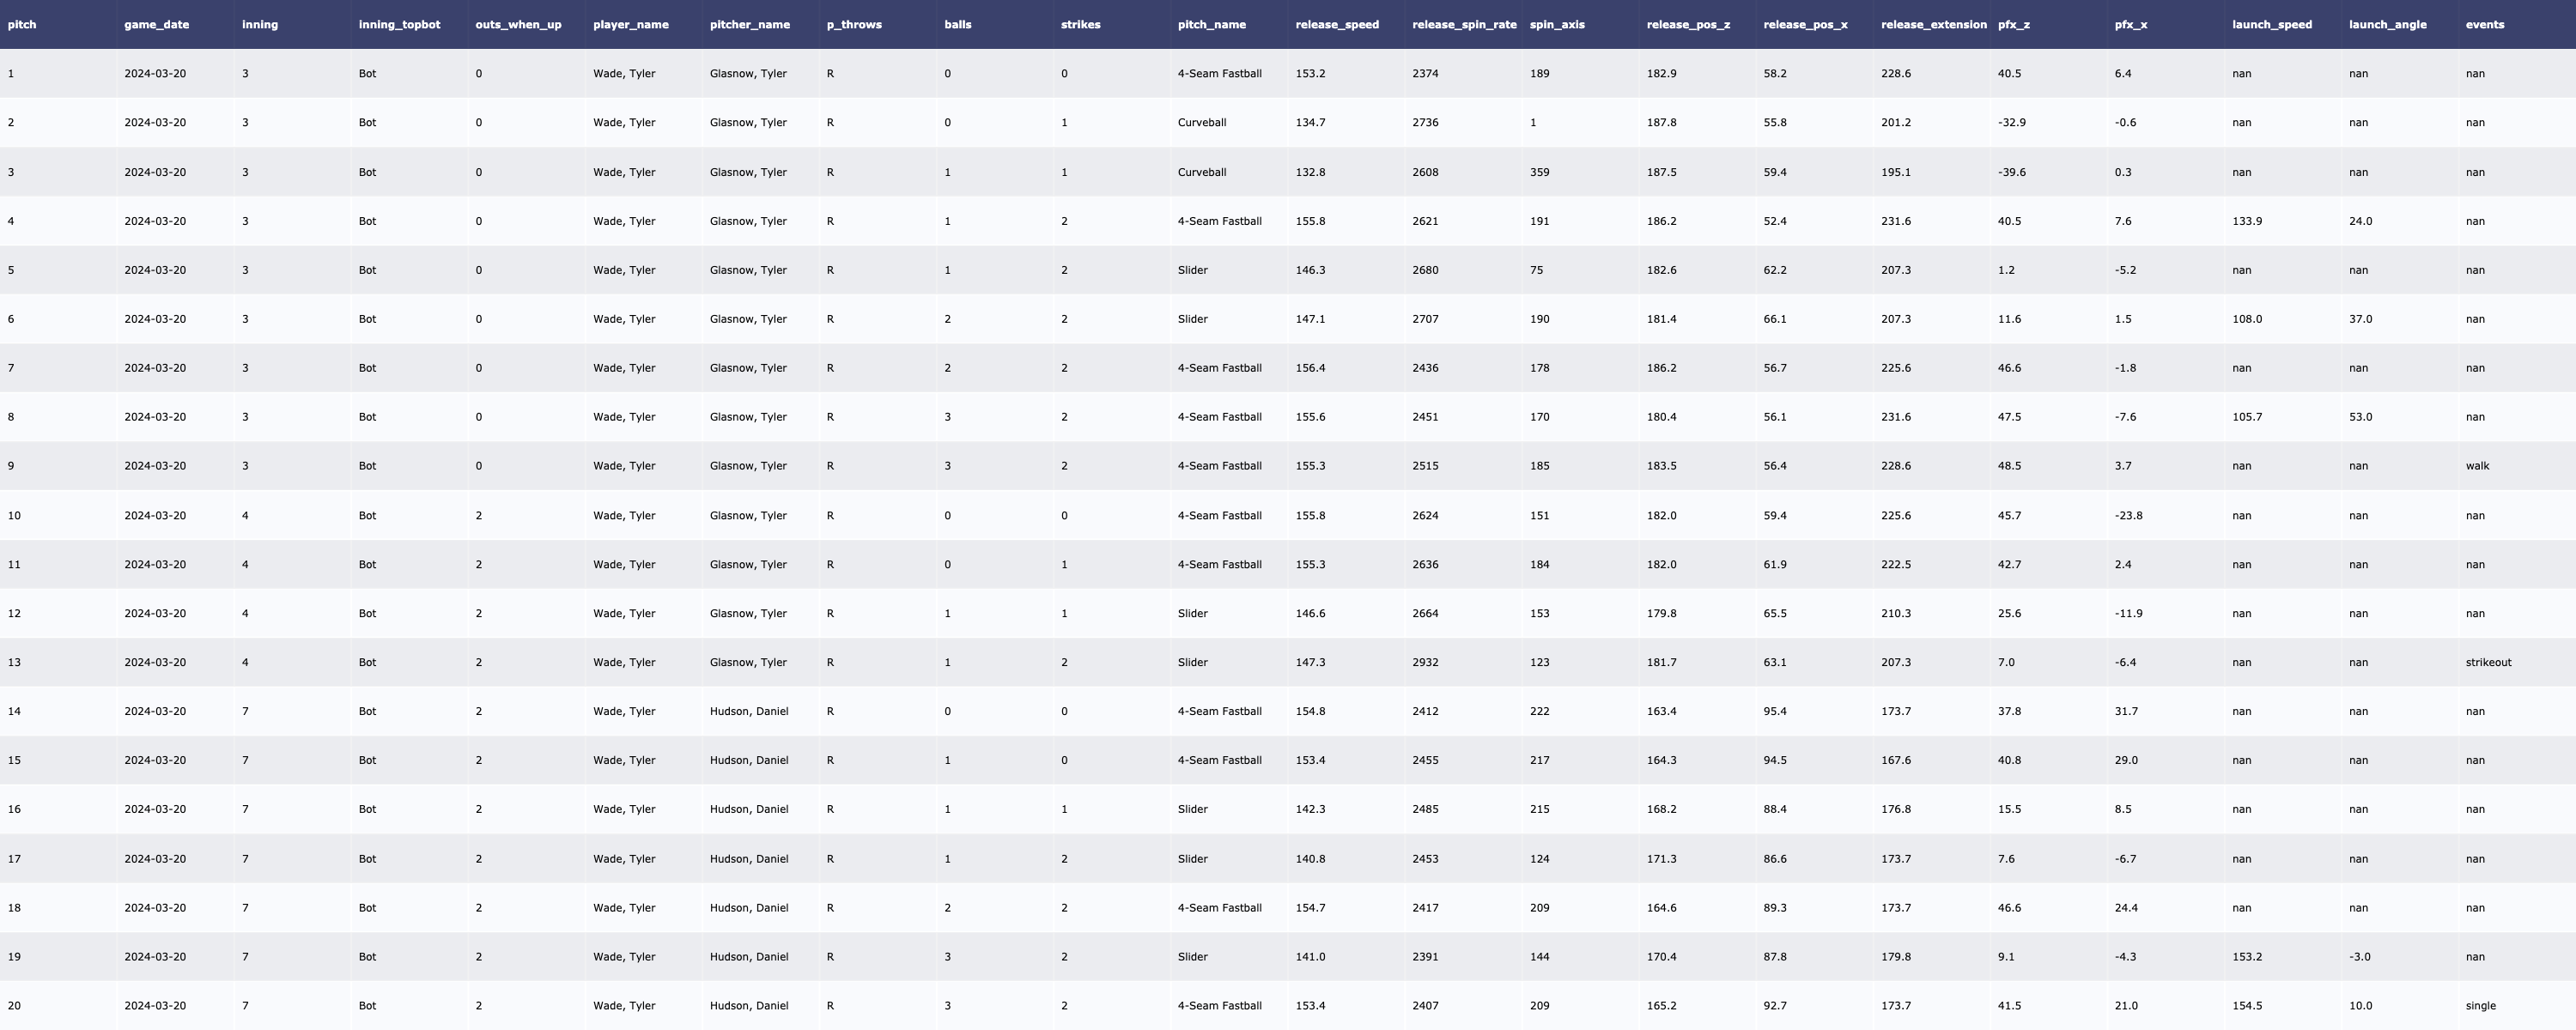
Task: Click Curveball cell in pitch row 2
Action: click(x=1201, y=122)
